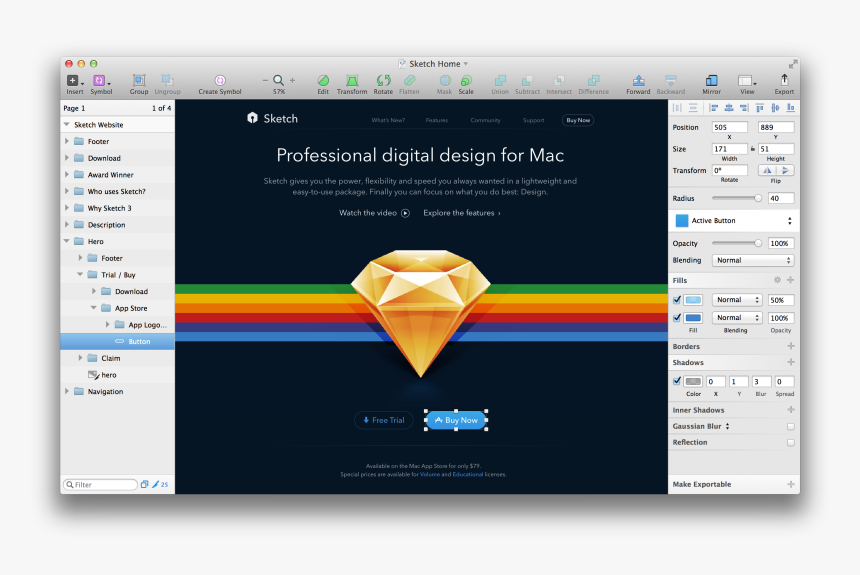
Task: Click the Backward toolbar icon
Action: pos(670,81)
